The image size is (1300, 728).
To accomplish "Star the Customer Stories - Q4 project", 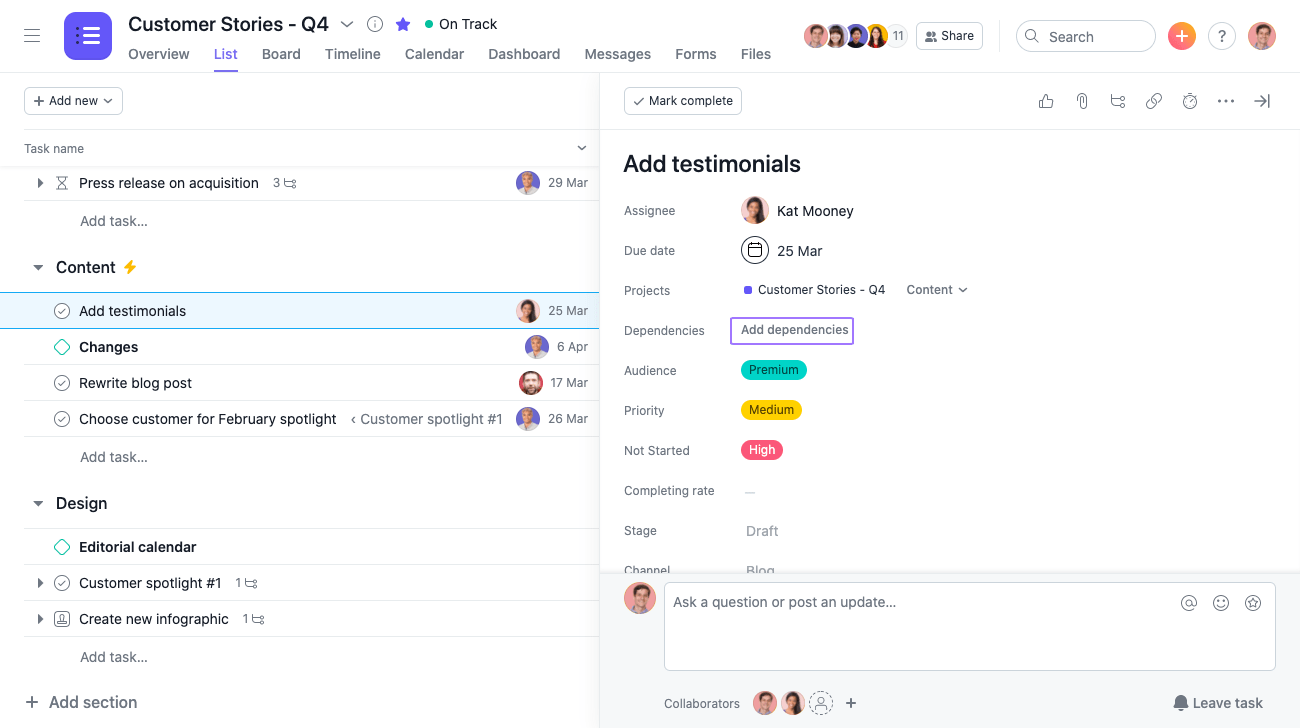I will click(x=402, y=23).
